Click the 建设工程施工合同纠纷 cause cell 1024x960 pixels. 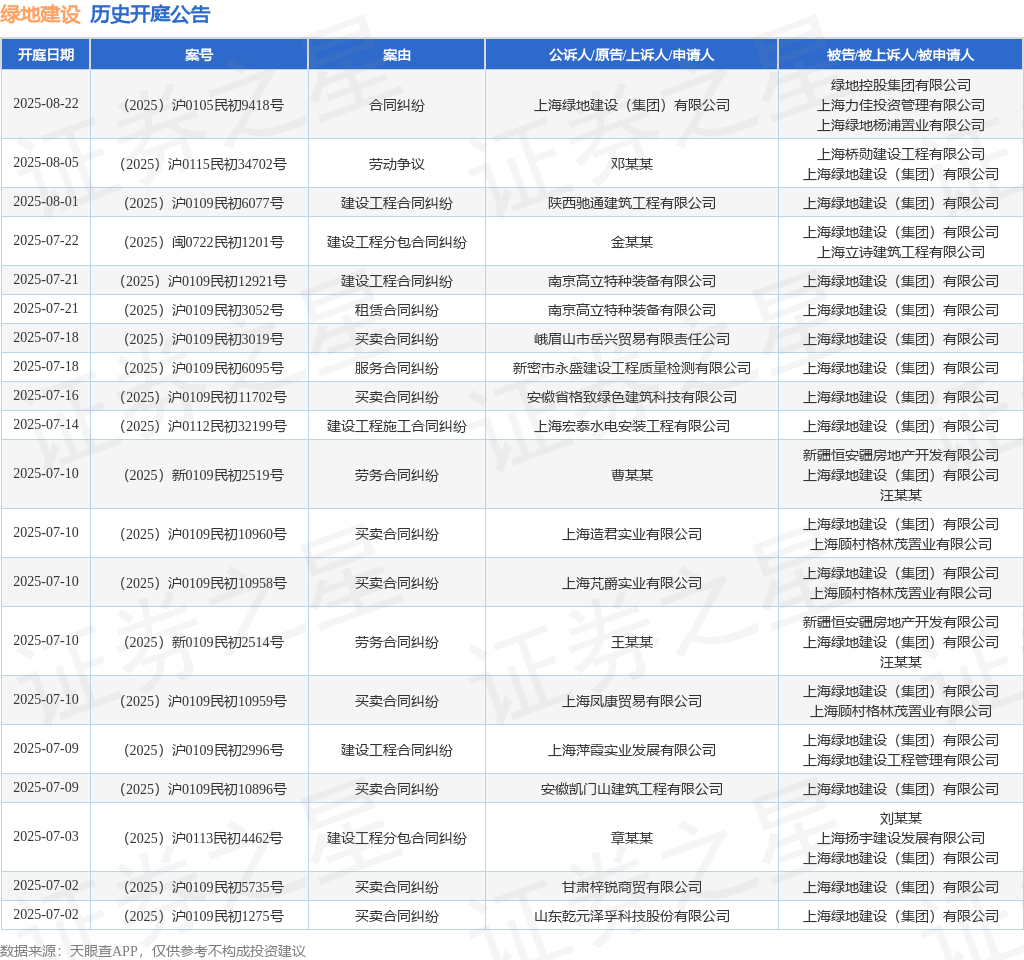[396, 426]
